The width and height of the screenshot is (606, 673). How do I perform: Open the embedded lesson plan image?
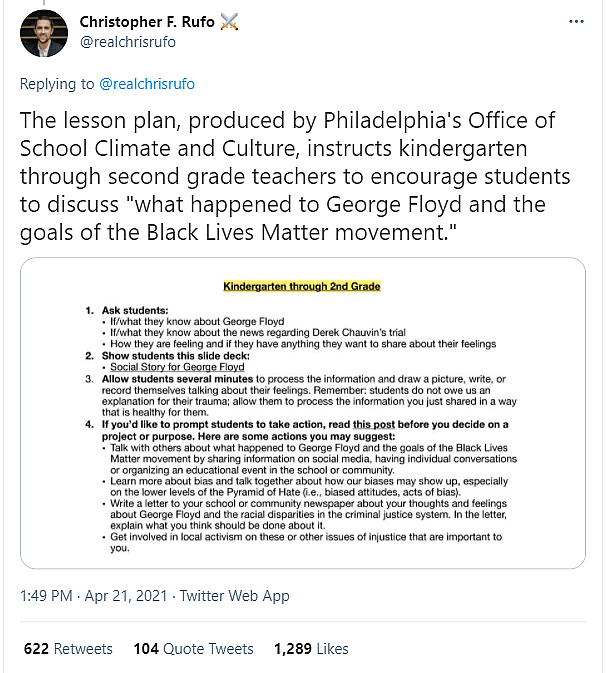(302, 413)
